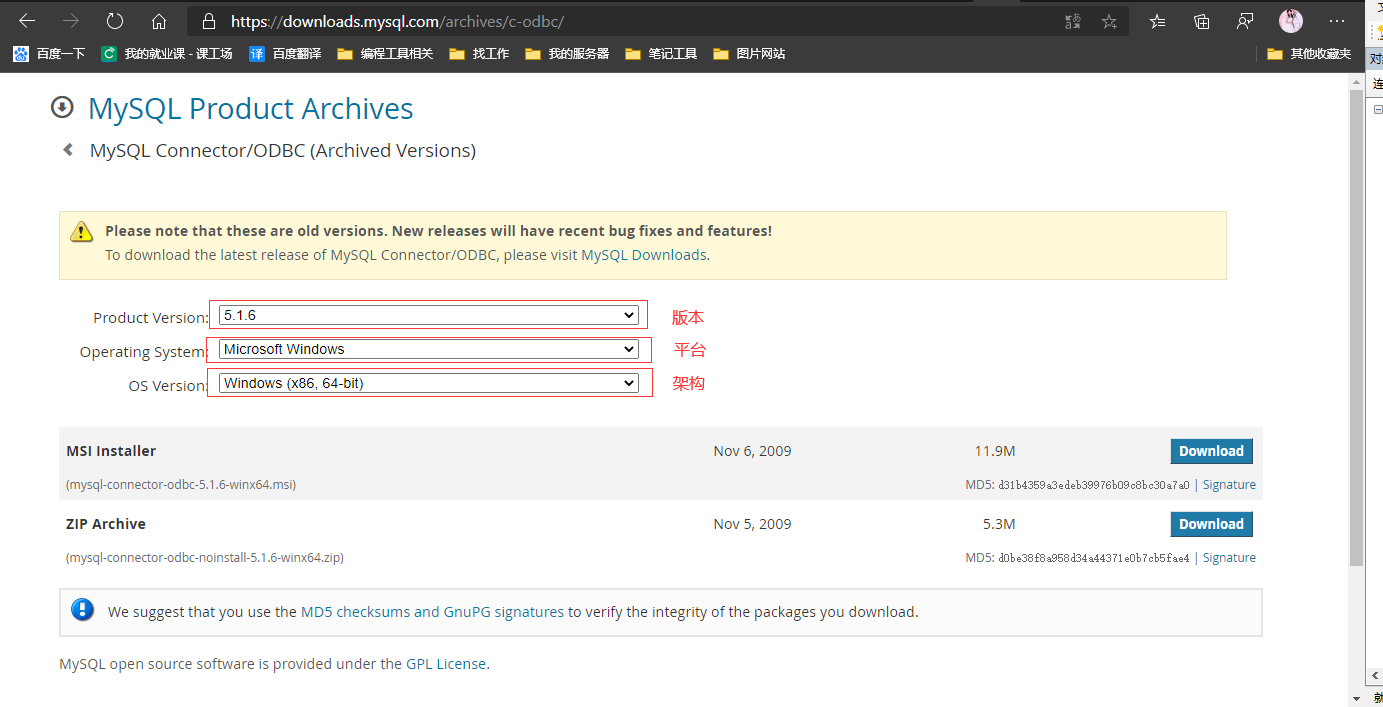Click the MSI Installer MD5 hash
Viewport: 1383px width, 707px height.
click(x=1094, y=484)
